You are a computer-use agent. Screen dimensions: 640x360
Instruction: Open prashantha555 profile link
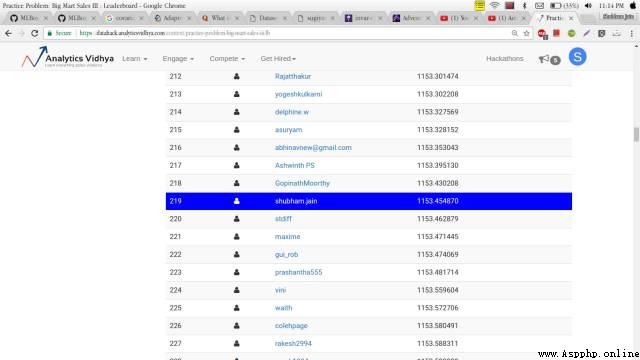[298, 272]
